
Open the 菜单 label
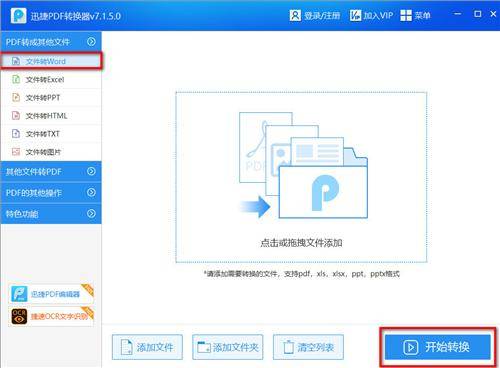click(x=422, y=15)
